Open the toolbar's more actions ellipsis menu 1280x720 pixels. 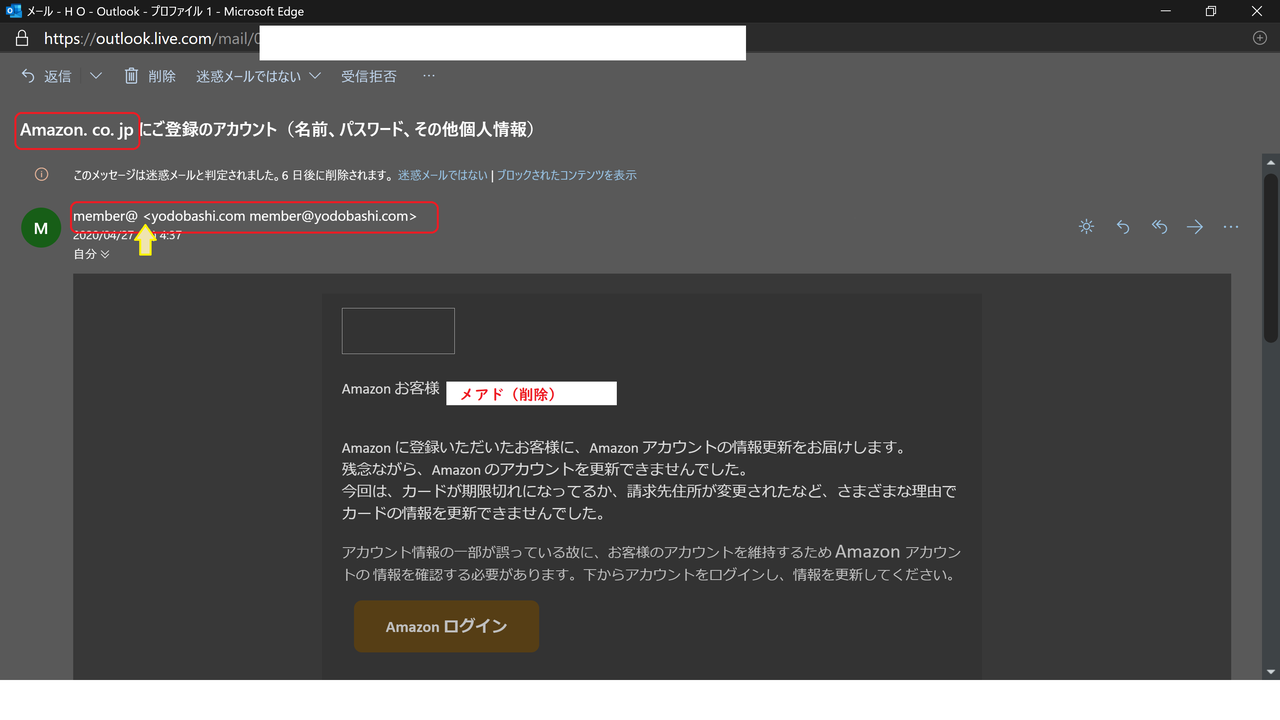[429, 76]
